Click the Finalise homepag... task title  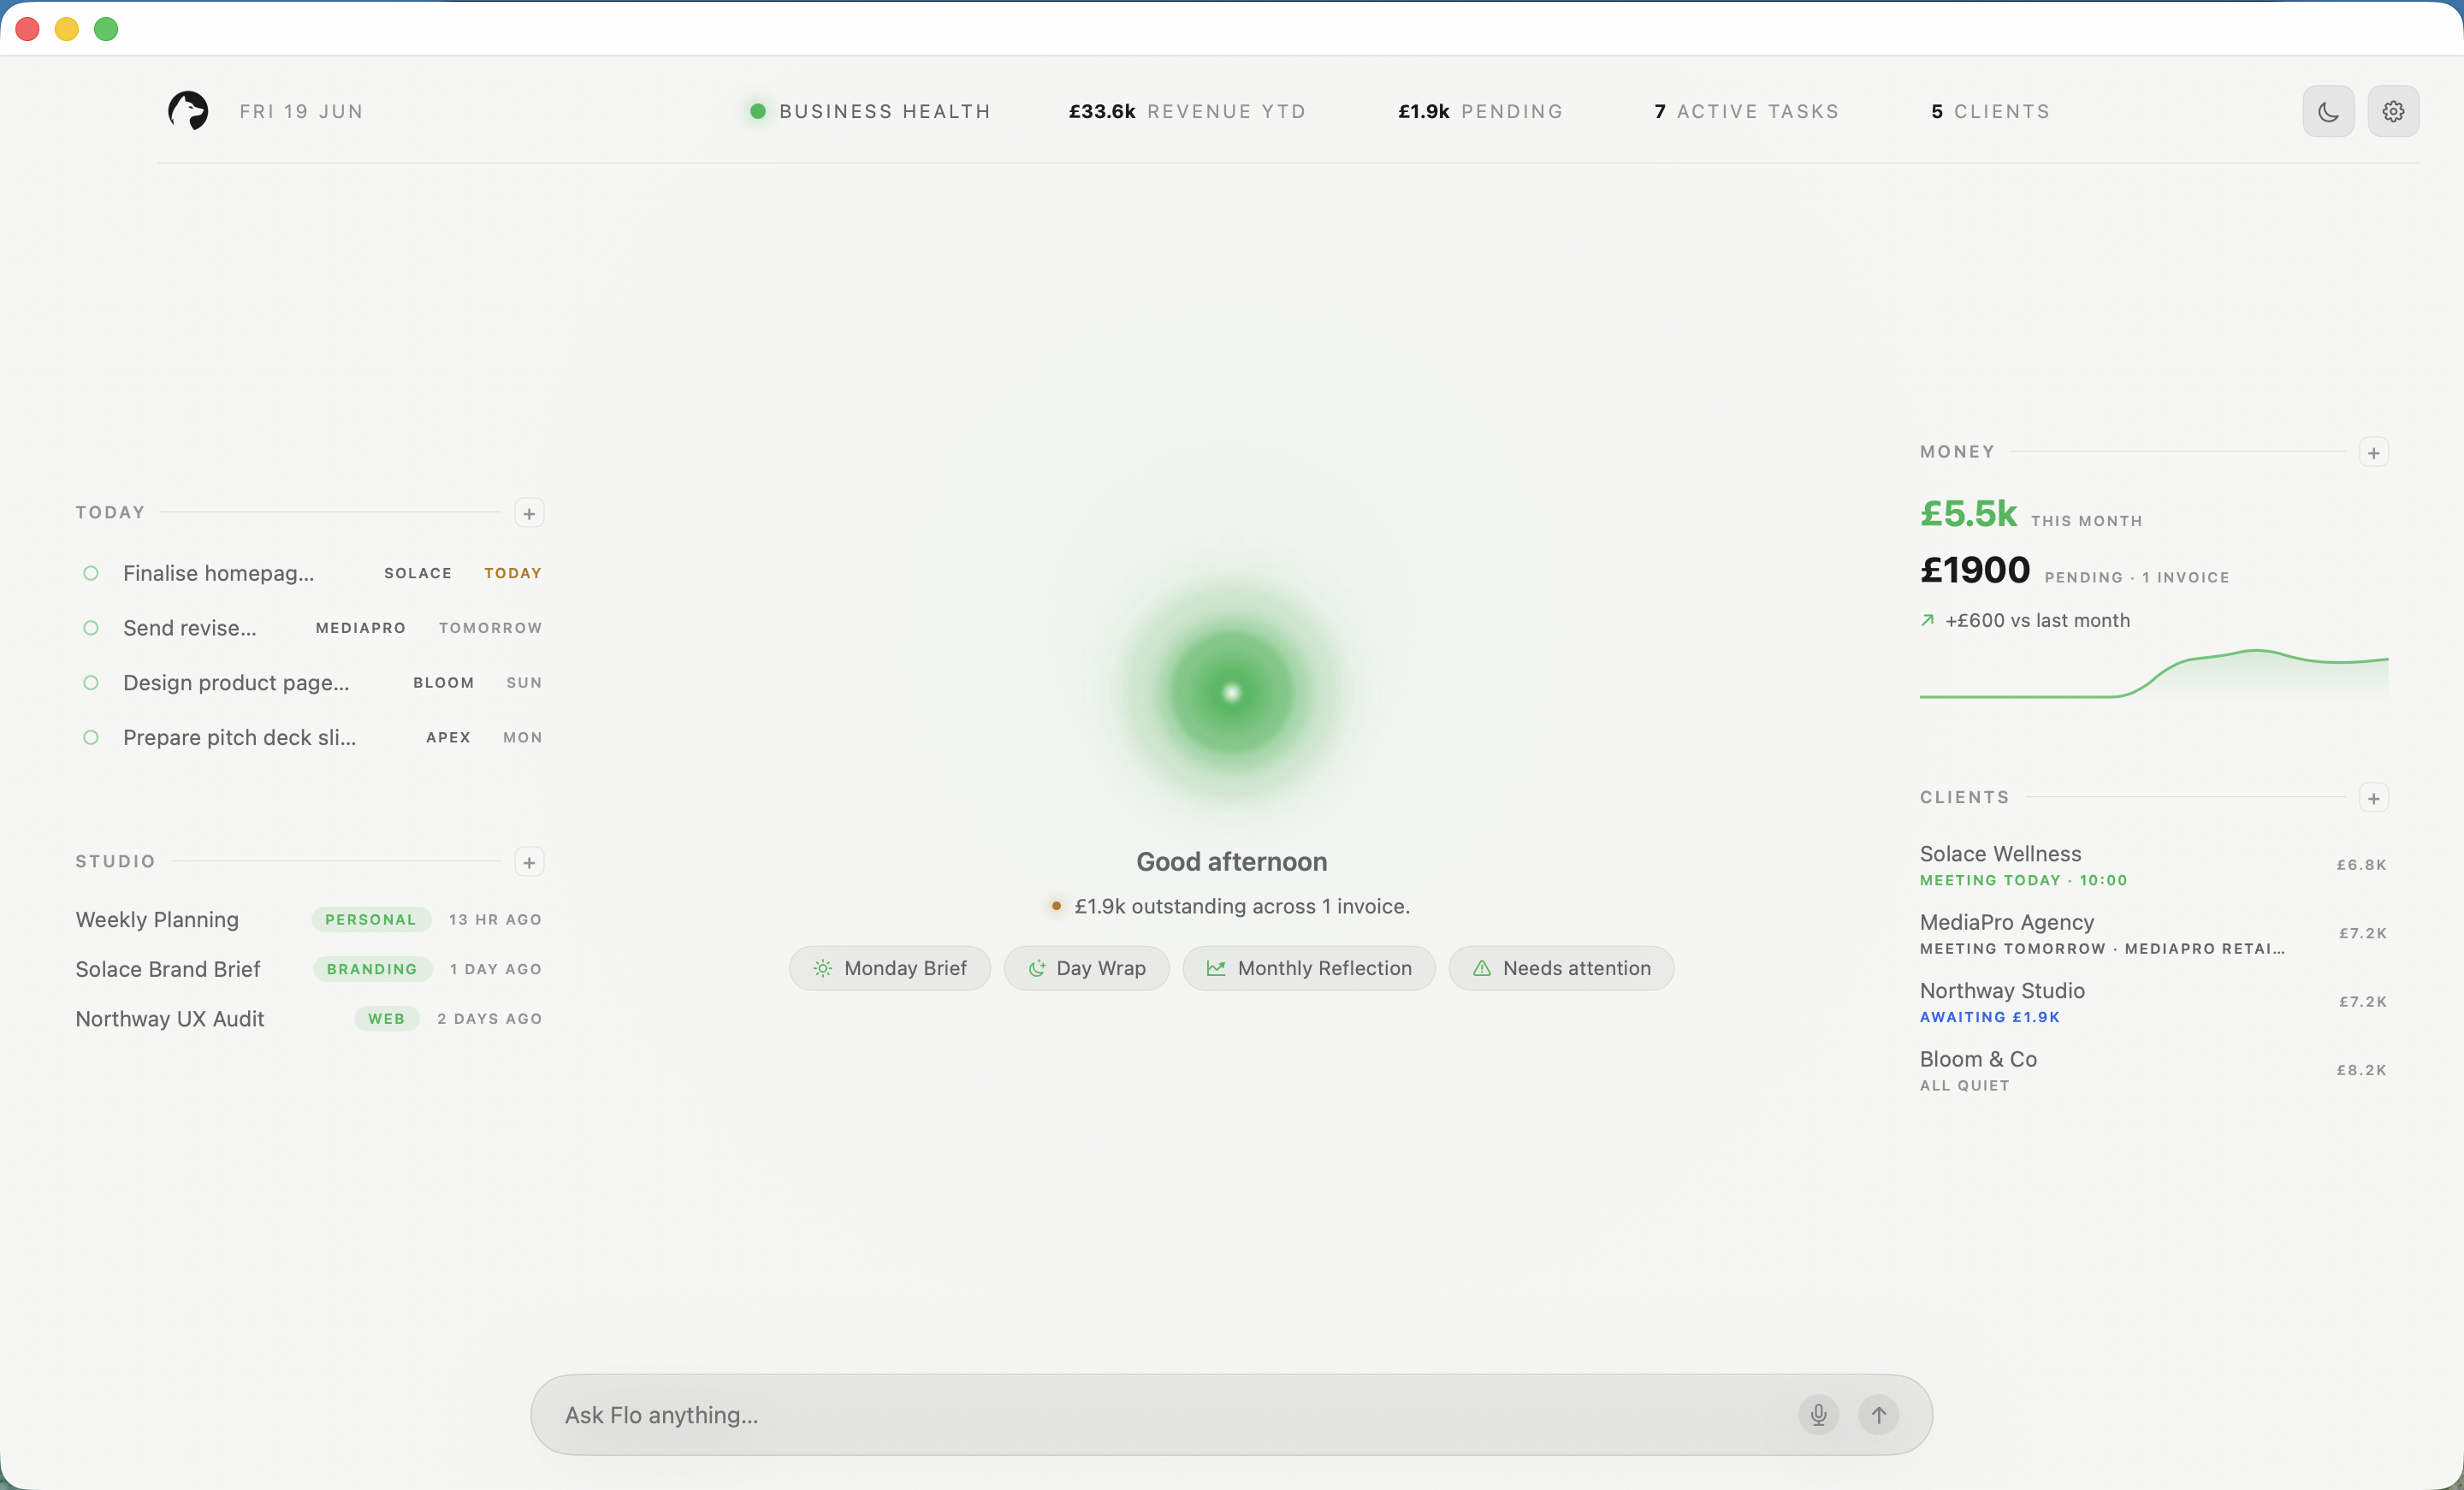218,573
